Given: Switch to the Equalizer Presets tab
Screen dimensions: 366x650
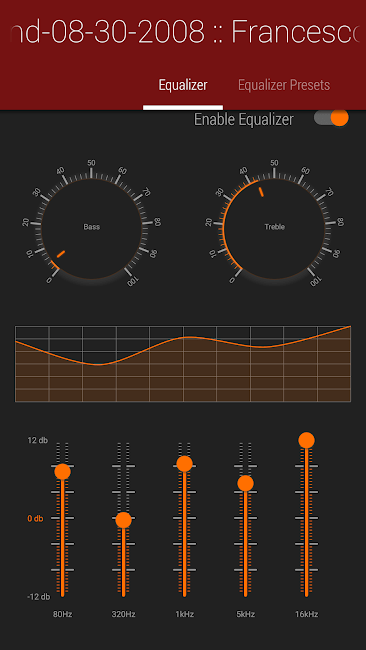Looking at the screenshot, I should [x=284, y=85].
